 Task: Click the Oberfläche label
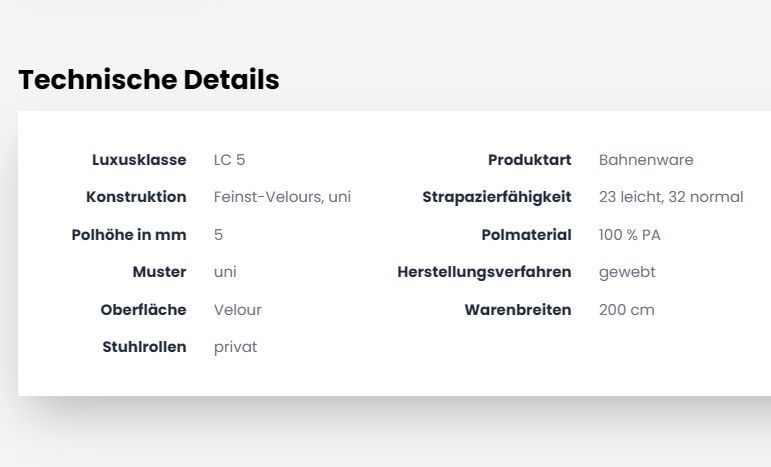(143, 310)
